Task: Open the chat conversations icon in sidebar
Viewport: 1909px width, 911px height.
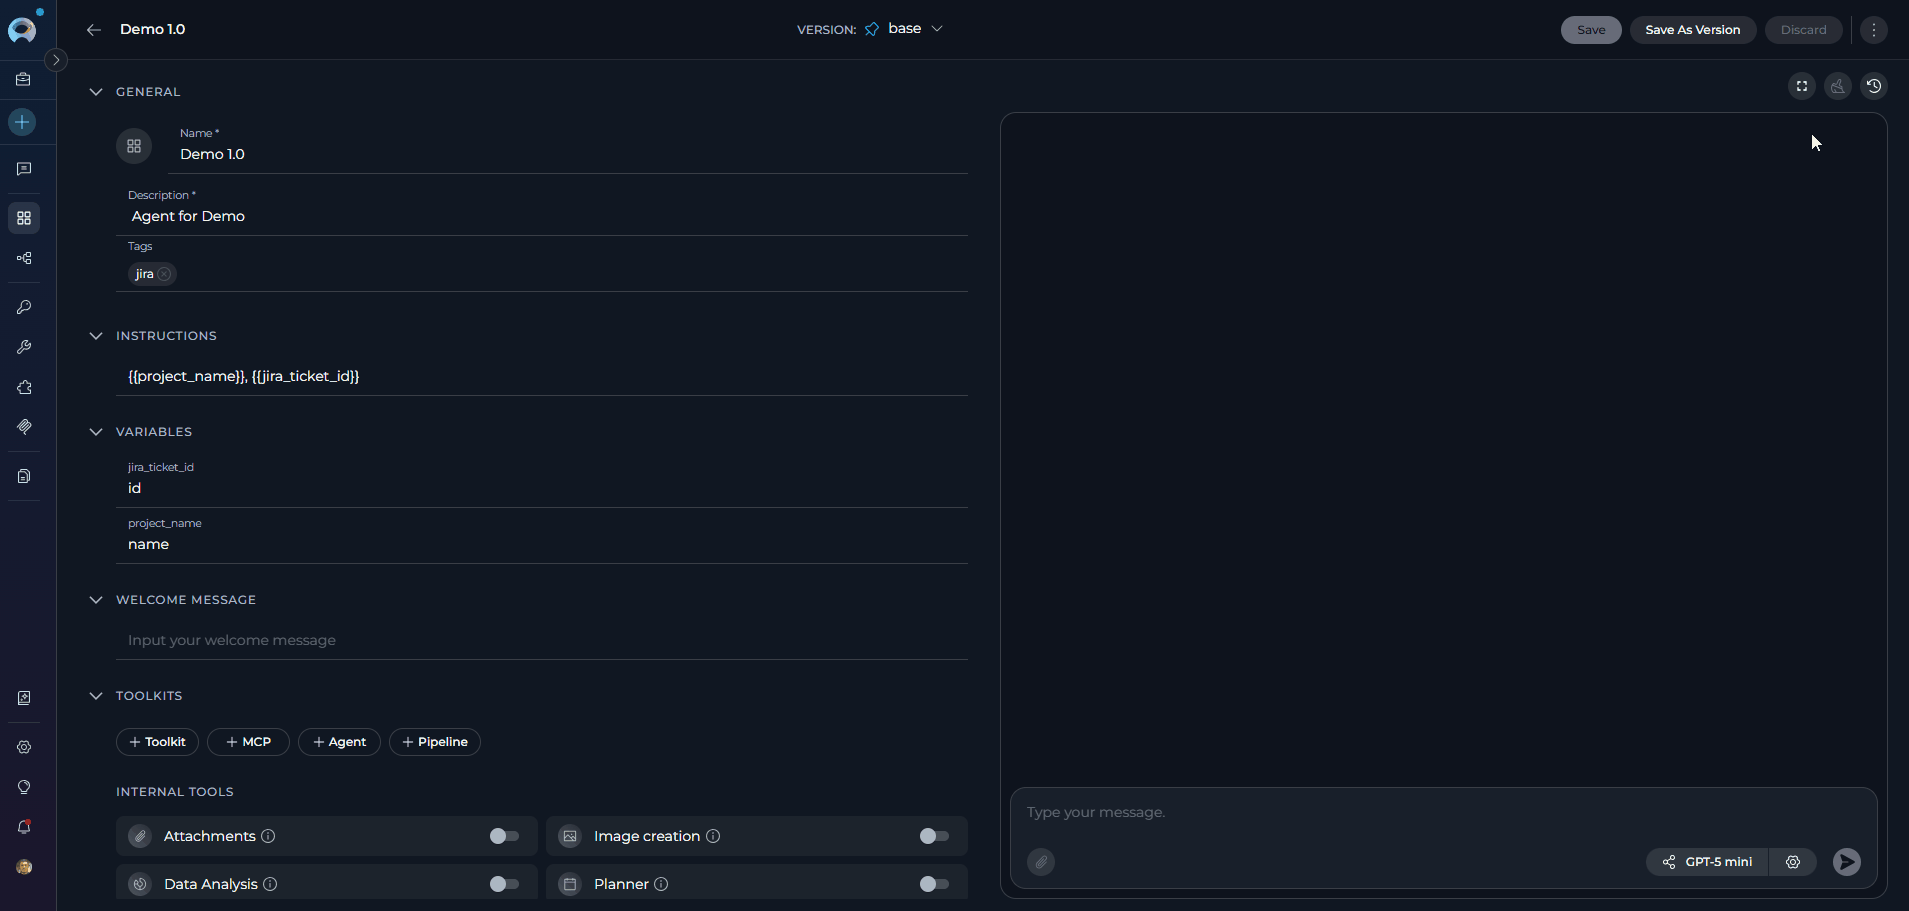Action: pos(24,168)
